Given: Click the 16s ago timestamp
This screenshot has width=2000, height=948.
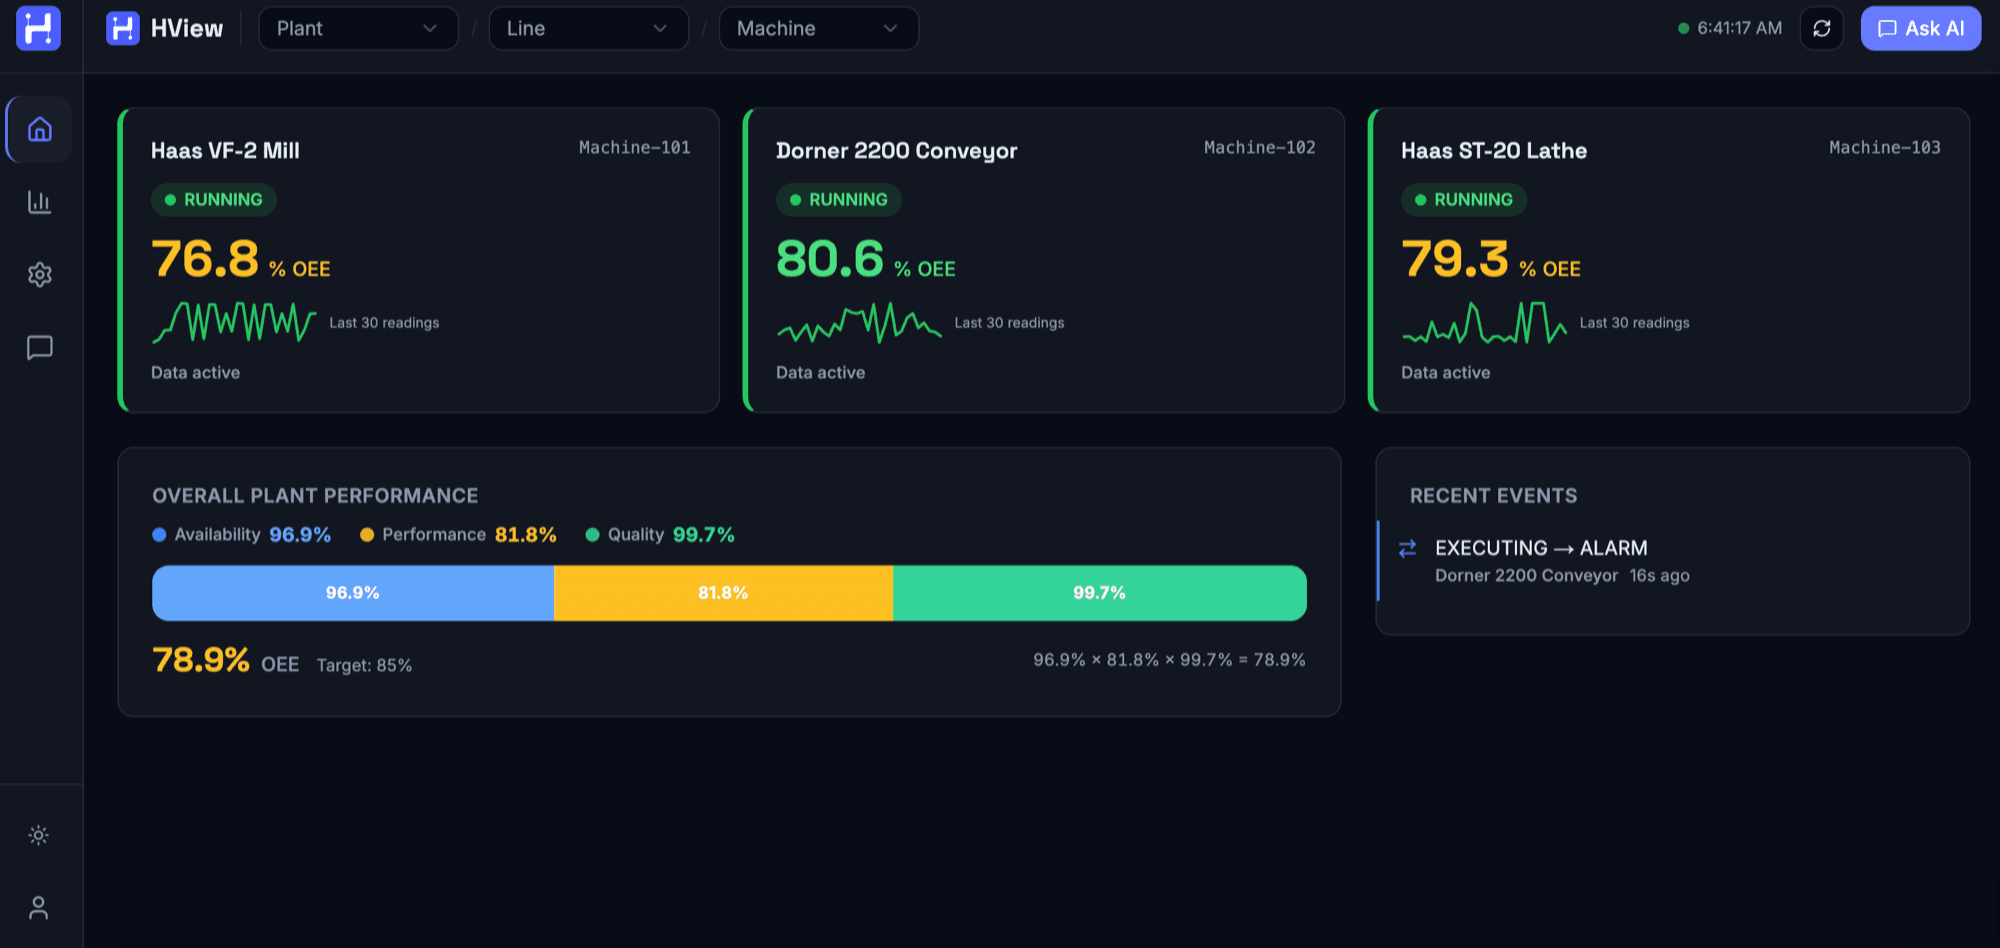Looking at the screenshot, I should (x=1659, y=576).
